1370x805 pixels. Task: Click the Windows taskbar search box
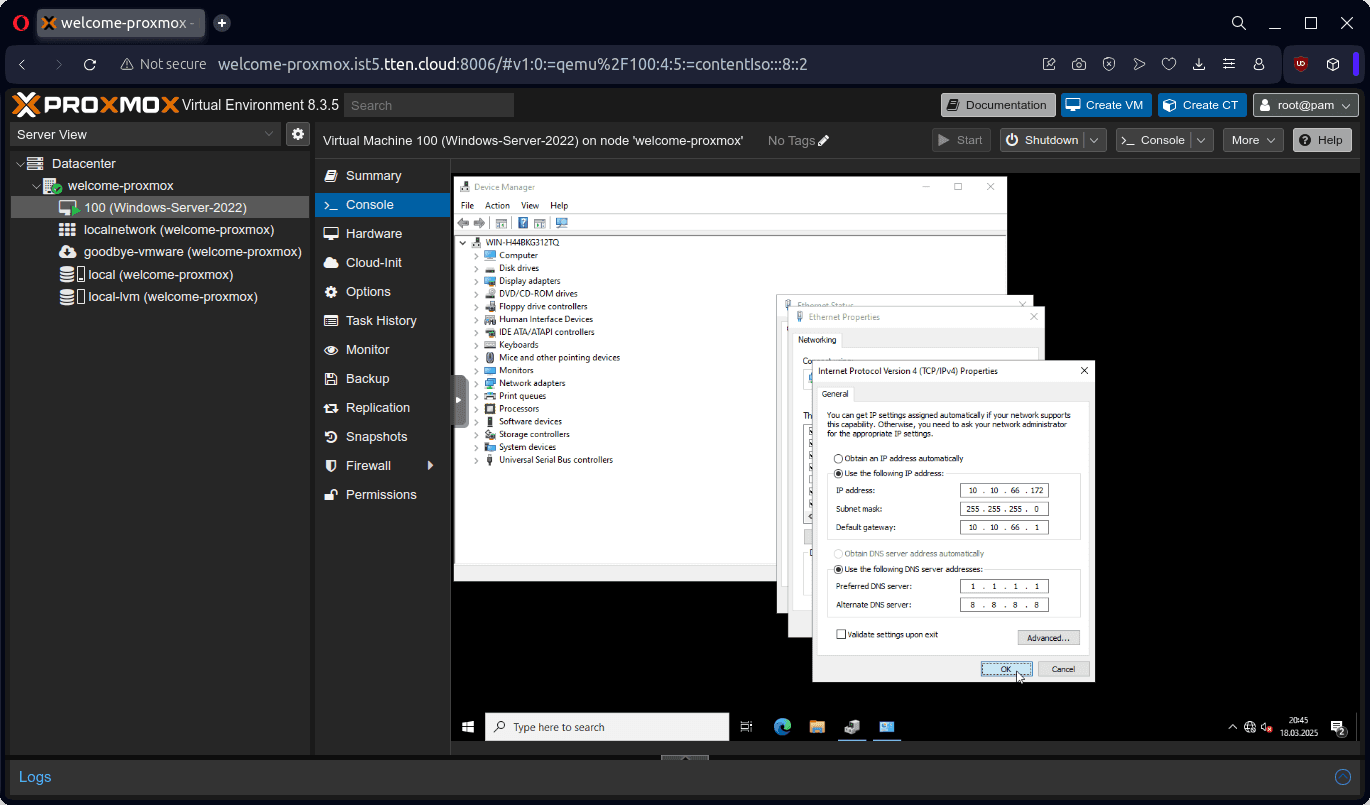point(607,727)
